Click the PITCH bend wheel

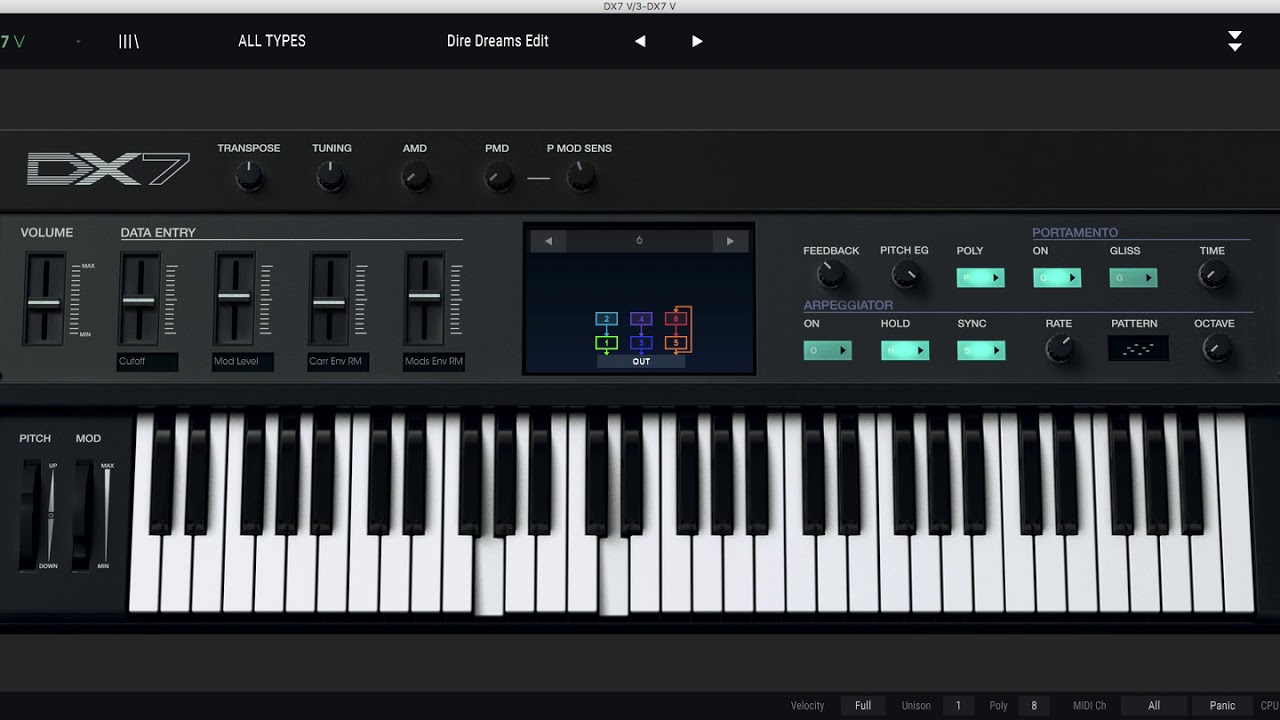tap(31, 515)
